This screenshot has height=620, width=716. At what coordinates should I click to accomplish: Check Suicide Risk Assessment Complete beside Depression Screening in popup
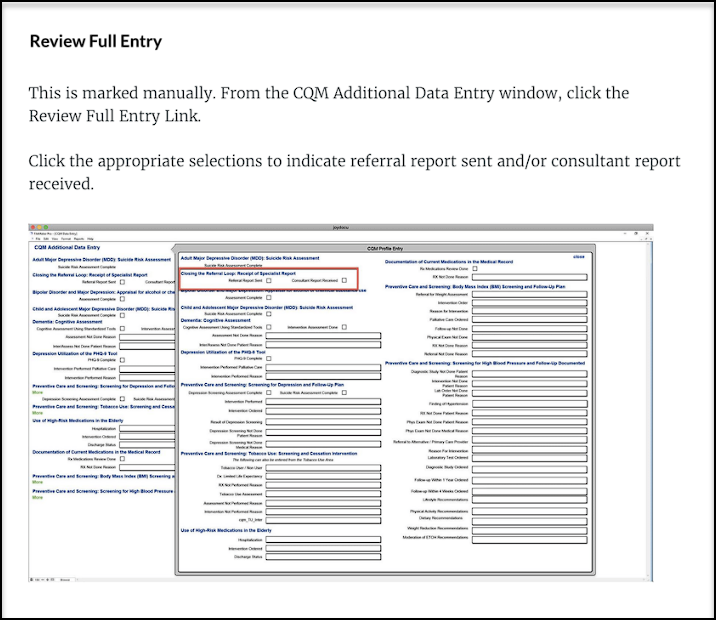(x=344, y=393)
